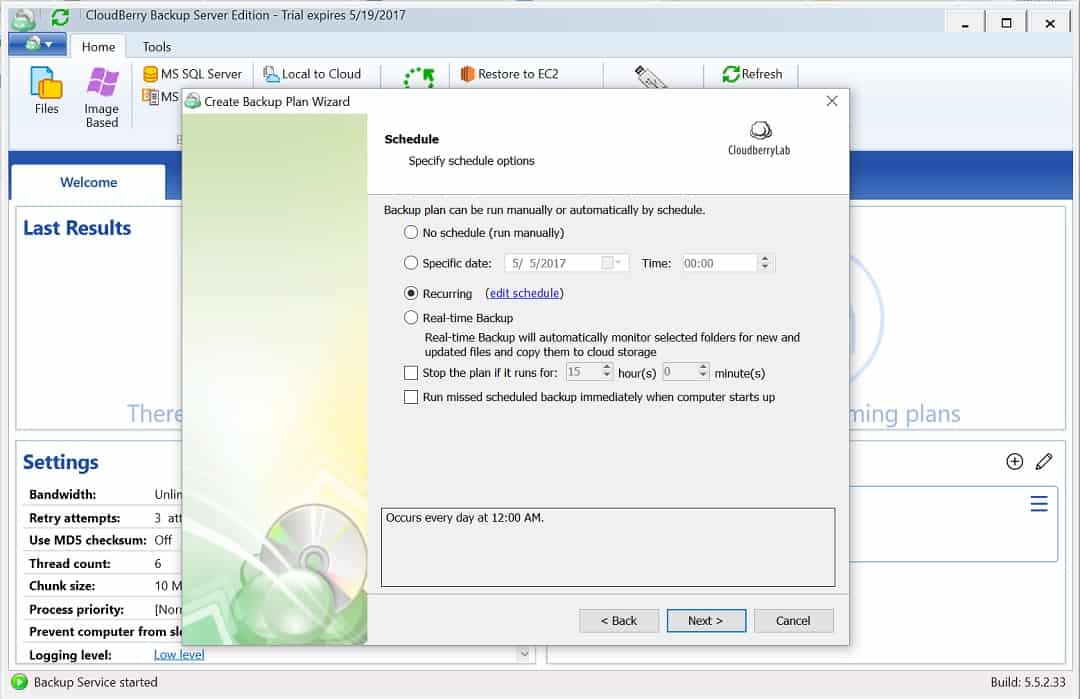This screenshot has width=1080, height=699.
Task: Choose MS SQL Server backup
Action: tap(192, 74)
